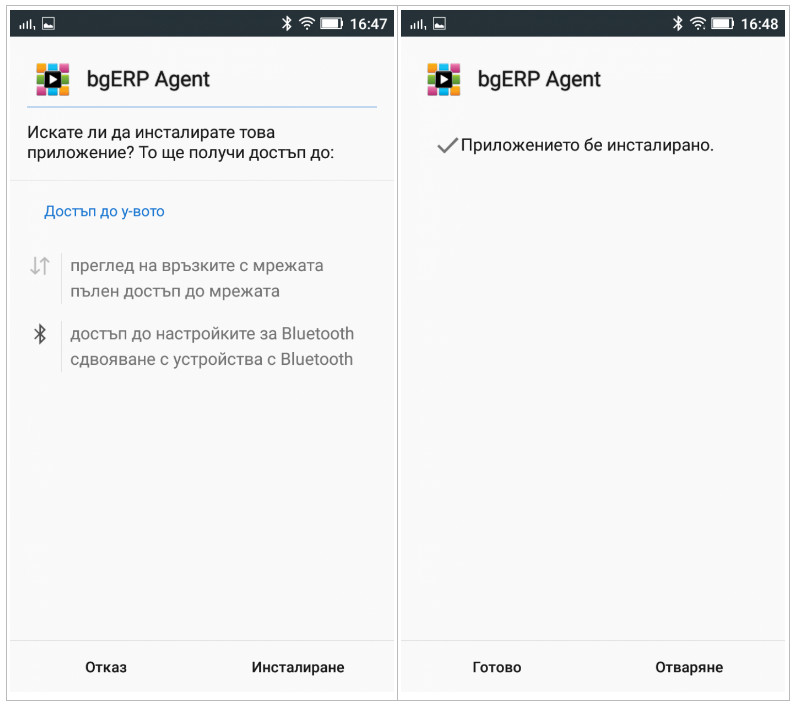The height and width of the screenshot is (704, 792).
Task: Select 'пълен достъп до мрежата' permission
Action: click(175, 291)
